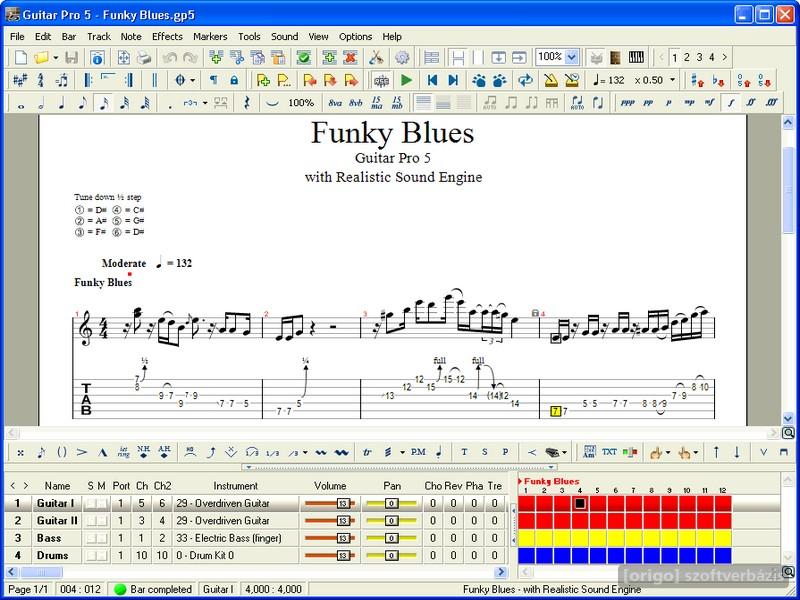Open the tremolo bar dropdown
Image resolution: width=800 pixels, height=600 pixels.
coord(564,452)
